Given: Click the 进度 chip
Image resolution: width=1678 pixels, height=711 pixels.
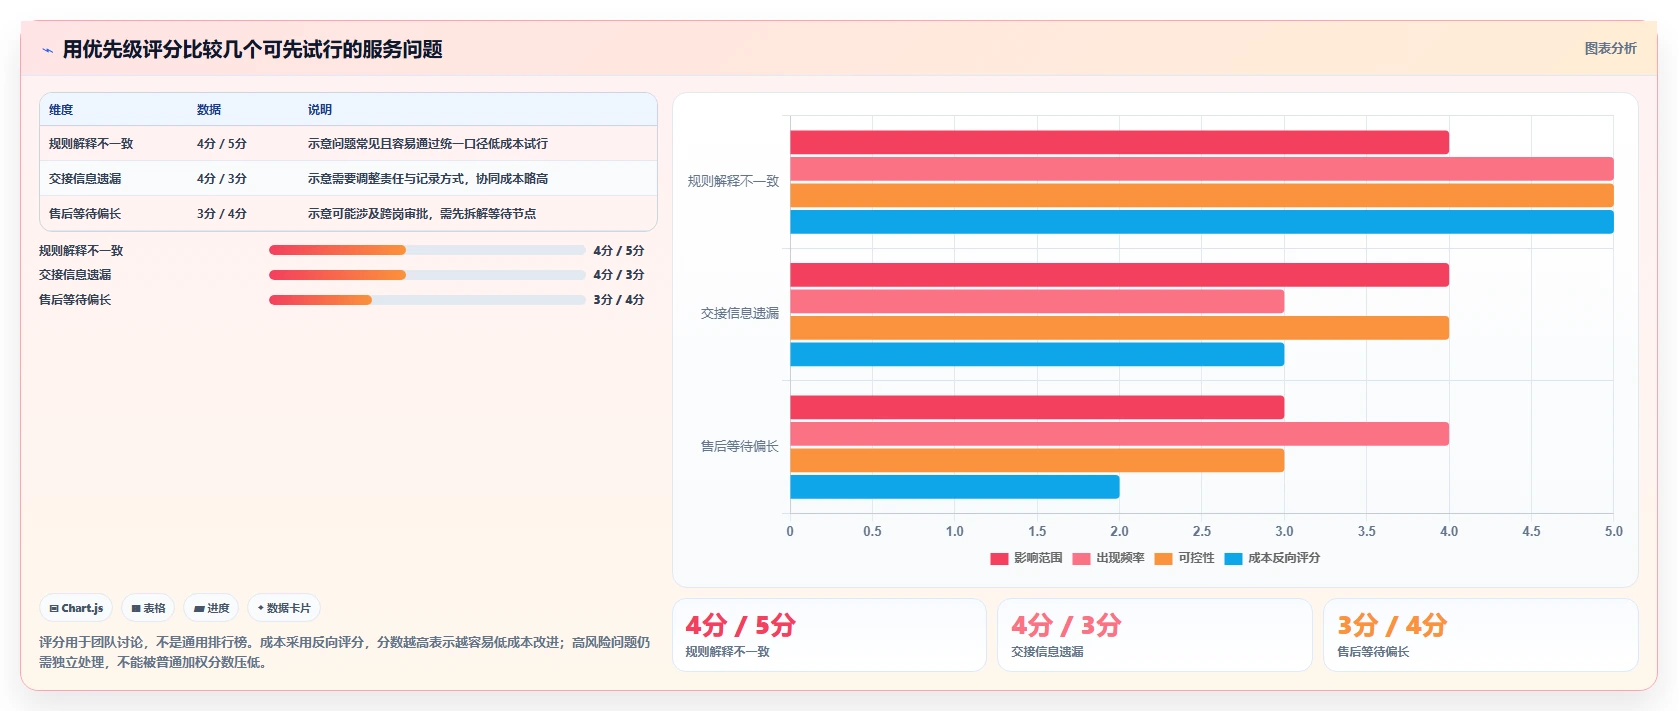Looking at the screenshot, I should [x=211, y=608].
